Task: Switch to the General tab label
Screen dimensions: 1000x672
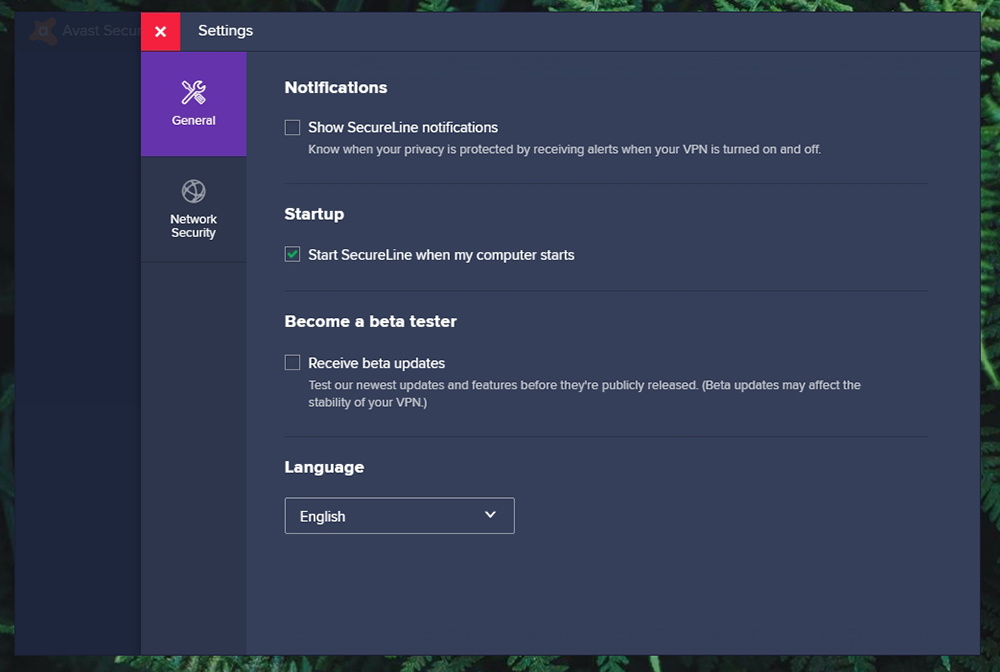Action: pyautogui.click(x=193, y=121)
